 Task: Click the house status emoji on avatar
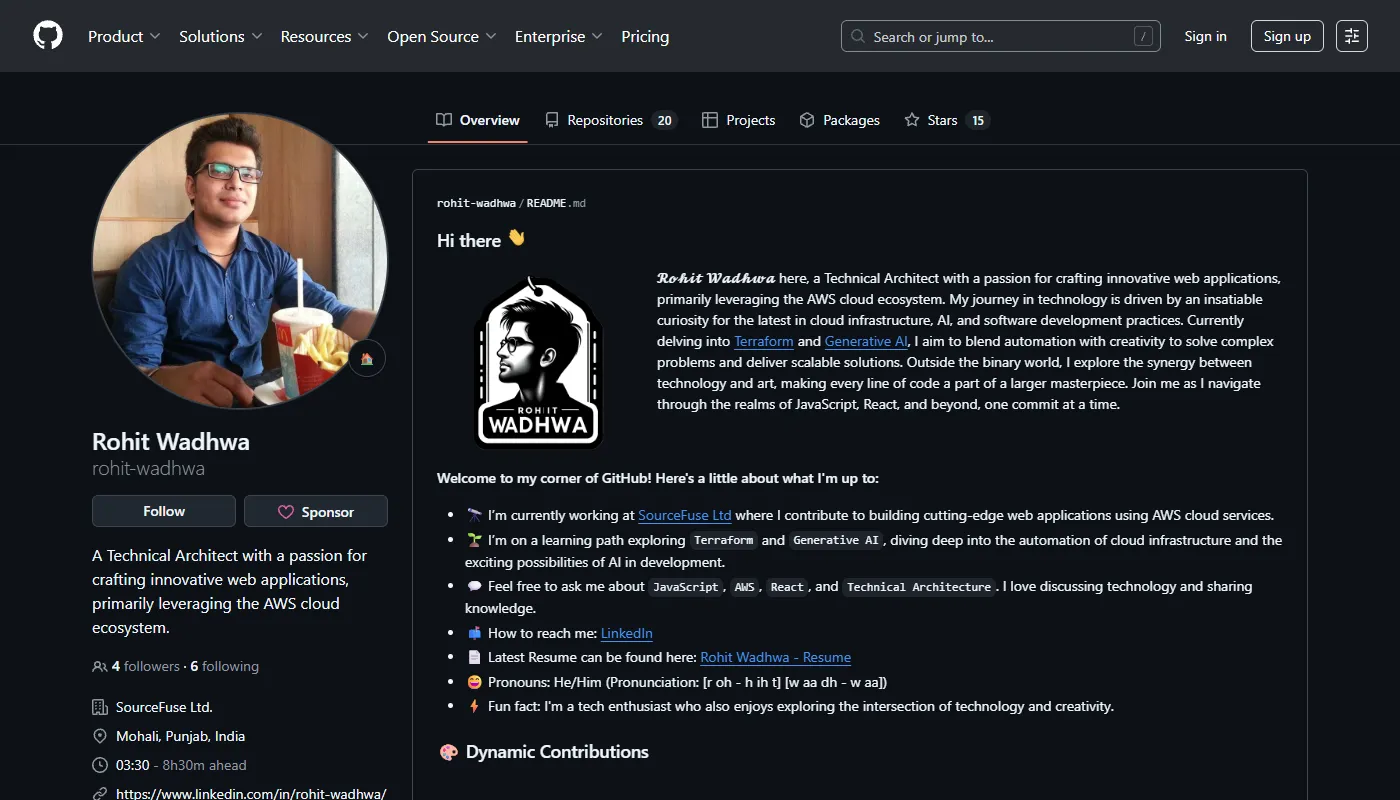(367, 358)
